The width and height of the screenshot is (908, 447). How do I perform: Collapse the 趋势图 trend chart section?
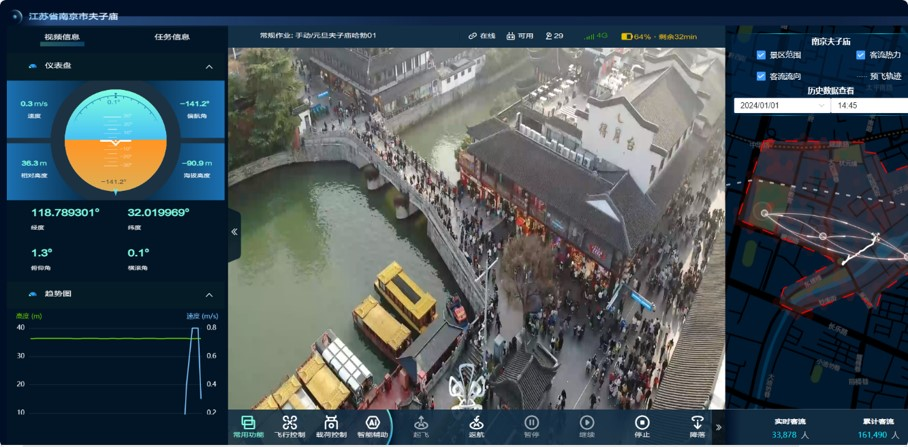coord(209,295)
